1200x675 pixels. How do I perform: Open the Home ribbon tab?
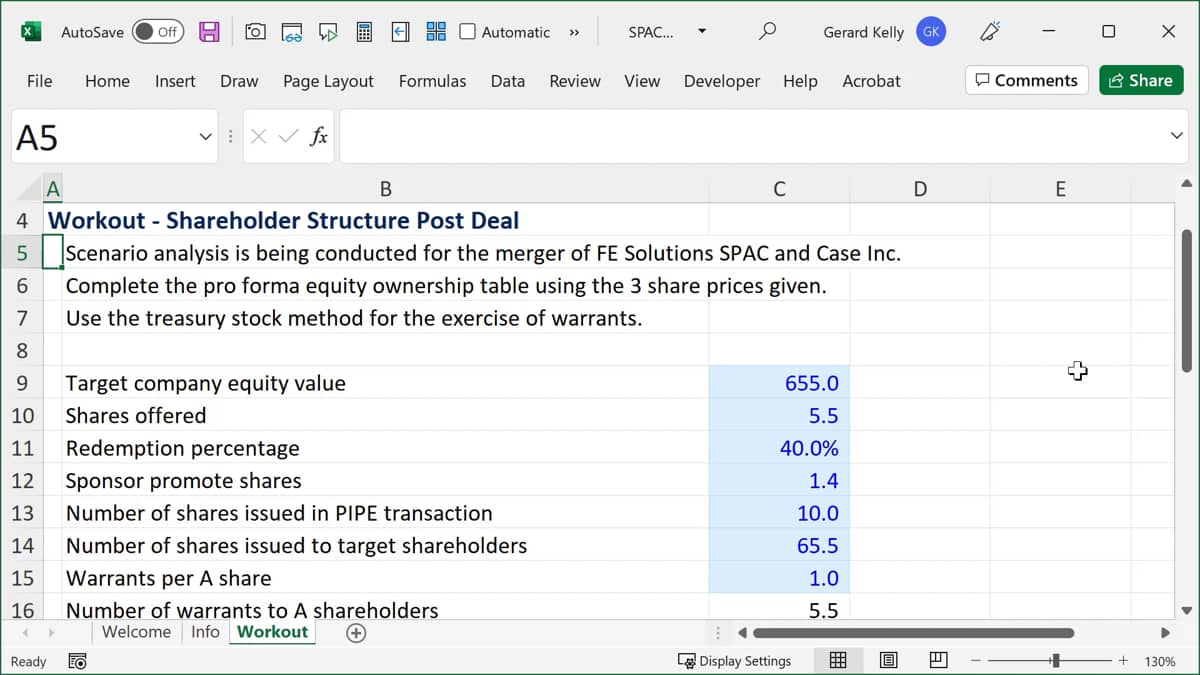click(107, 81)
